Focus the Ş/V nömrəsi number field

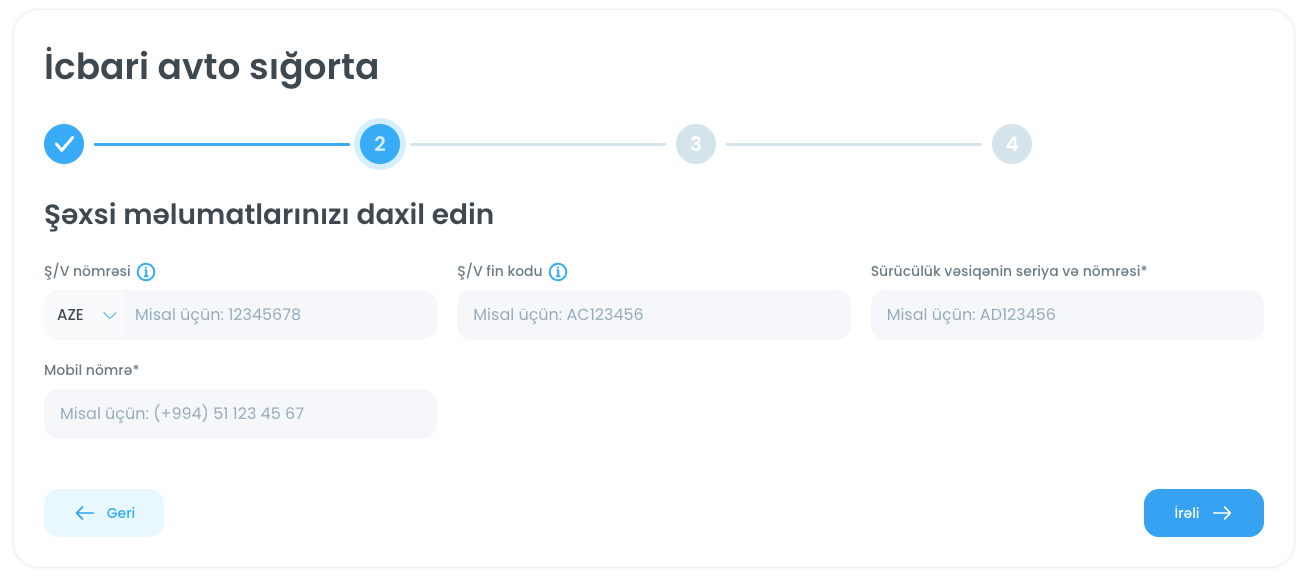tap(280, 315)
